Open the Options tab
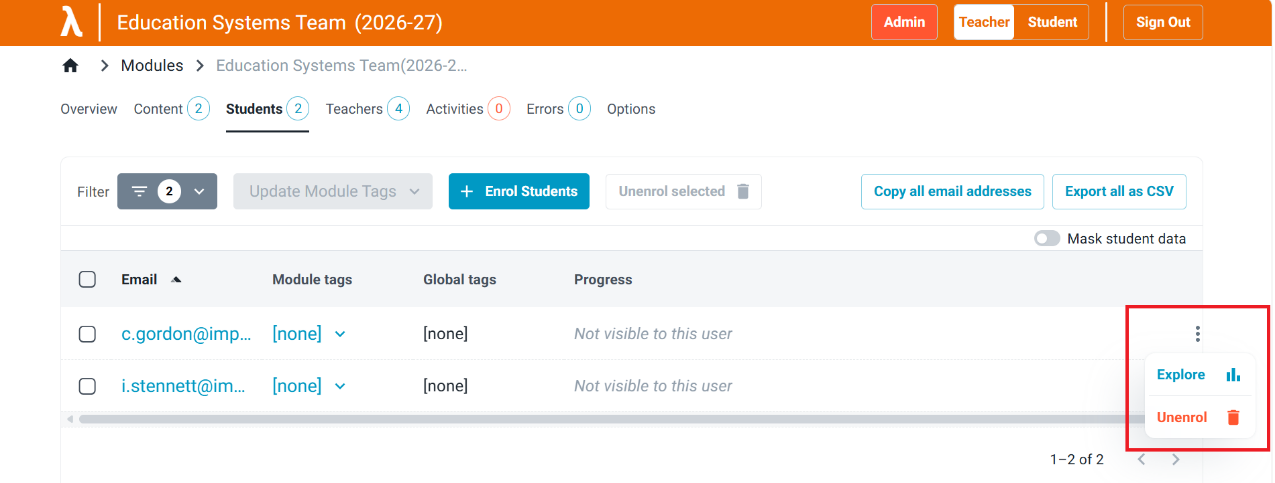The width and height of the screenshot is (1275, 483). click(631, 109)
